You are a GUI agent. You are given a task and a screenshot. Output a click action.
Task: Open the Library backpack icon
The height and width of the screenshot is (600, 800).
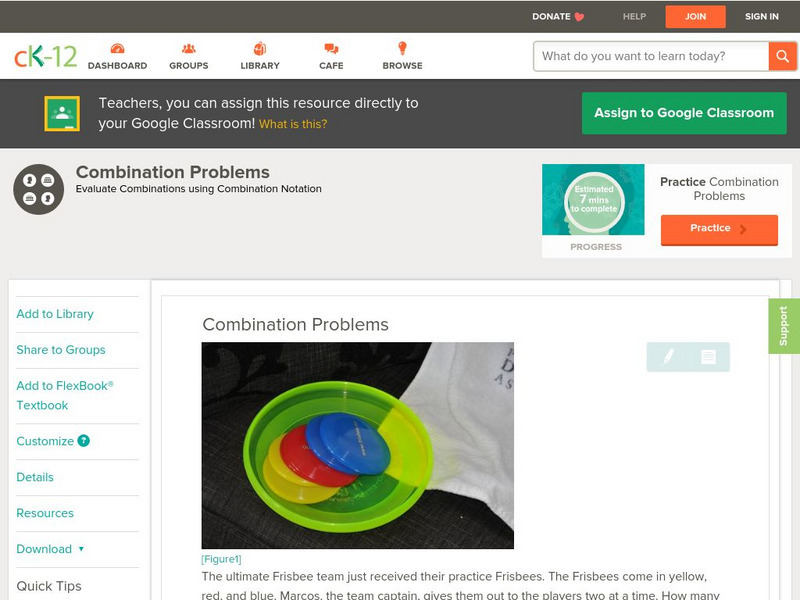point(260,48)
